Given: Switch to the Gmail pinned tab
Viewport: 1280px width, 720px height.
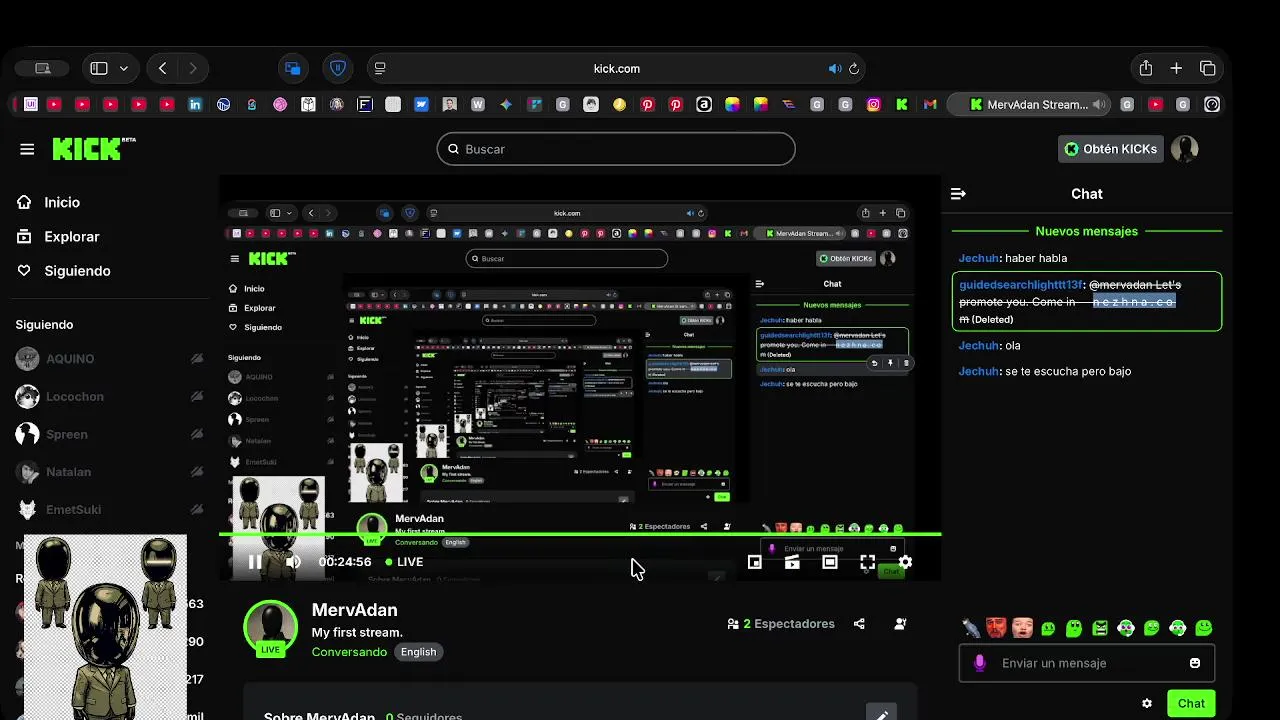Looking at the screenshot, I should [930, 104].
